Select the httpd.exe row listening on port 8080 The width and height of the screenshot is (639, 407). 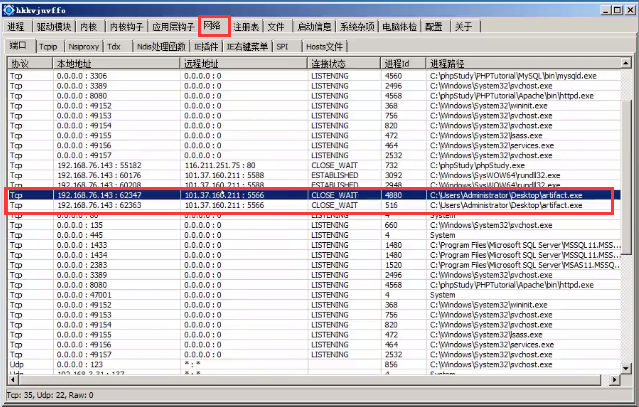point(300,95)
